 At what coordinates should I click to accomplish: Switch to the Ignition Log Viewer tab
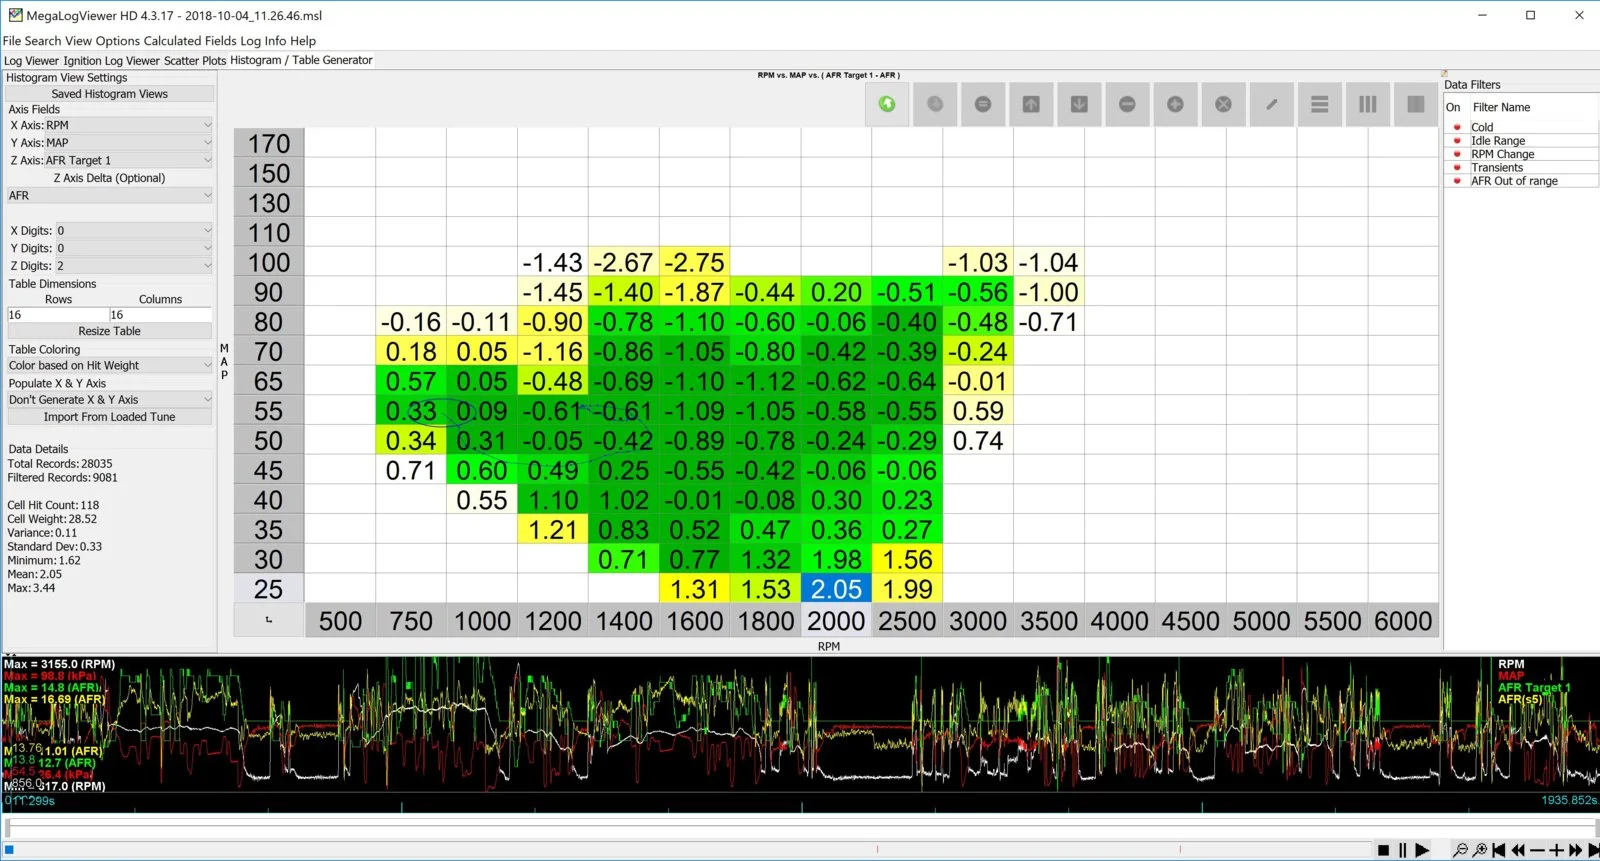[x=112, y=61]
